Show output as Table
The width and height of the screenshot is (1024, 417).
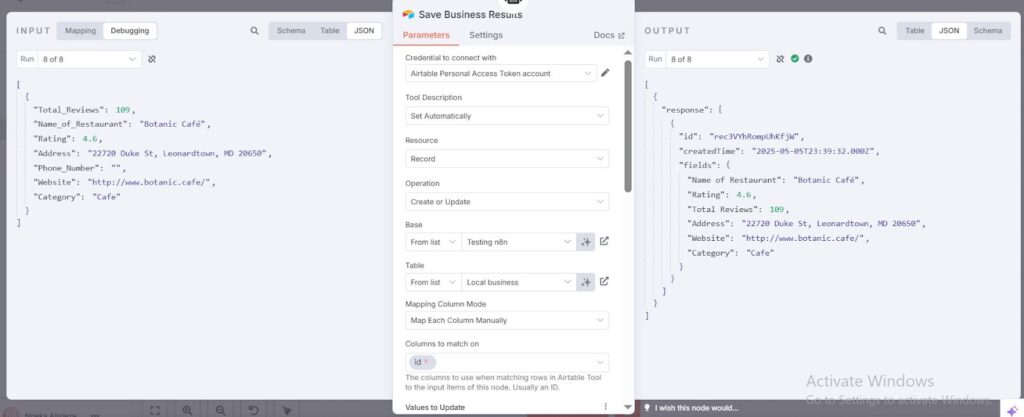pos(914,31)
